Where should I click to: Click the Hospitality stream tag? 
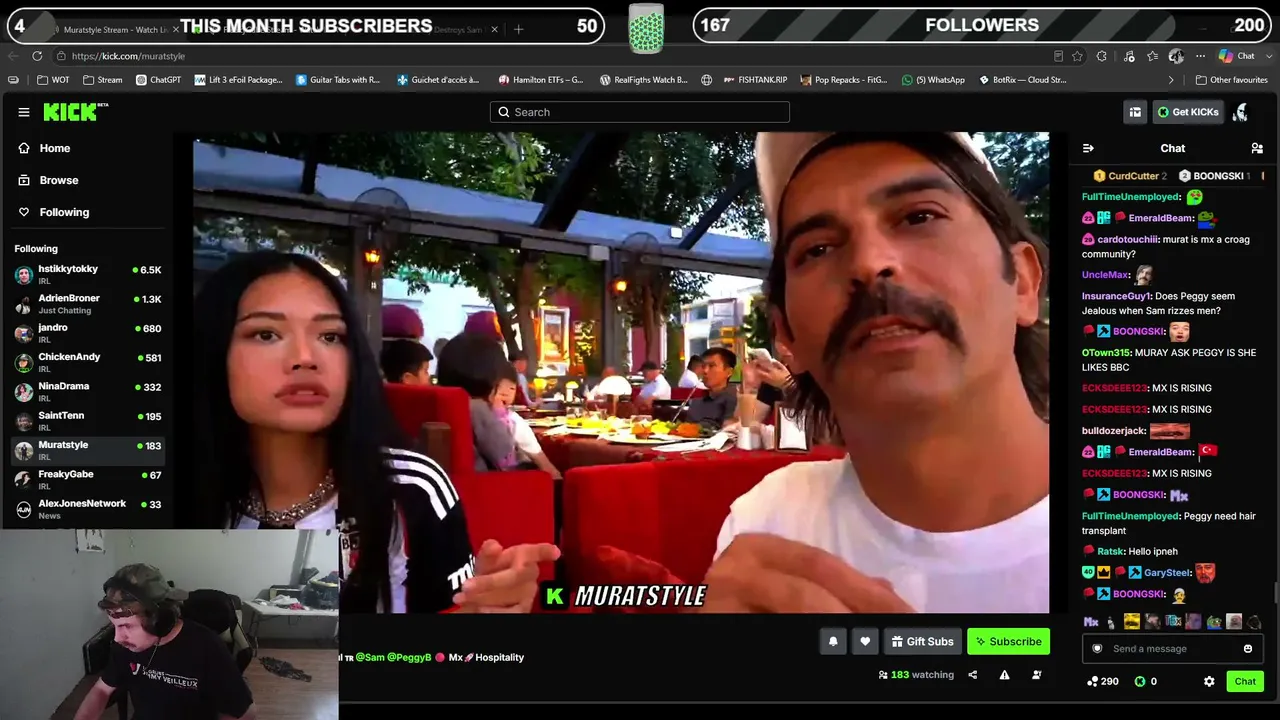499,657
